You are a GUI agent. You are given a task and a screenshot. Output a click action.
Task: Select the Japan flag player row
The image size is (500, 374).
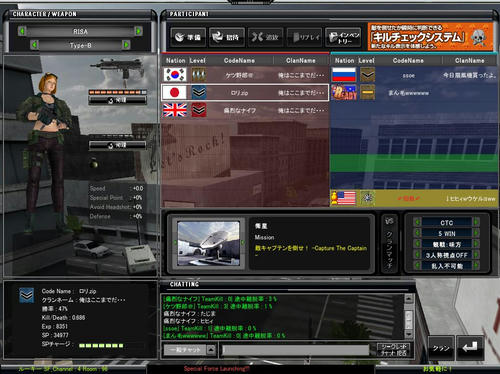pyautogui.click(x=245, y=92)
